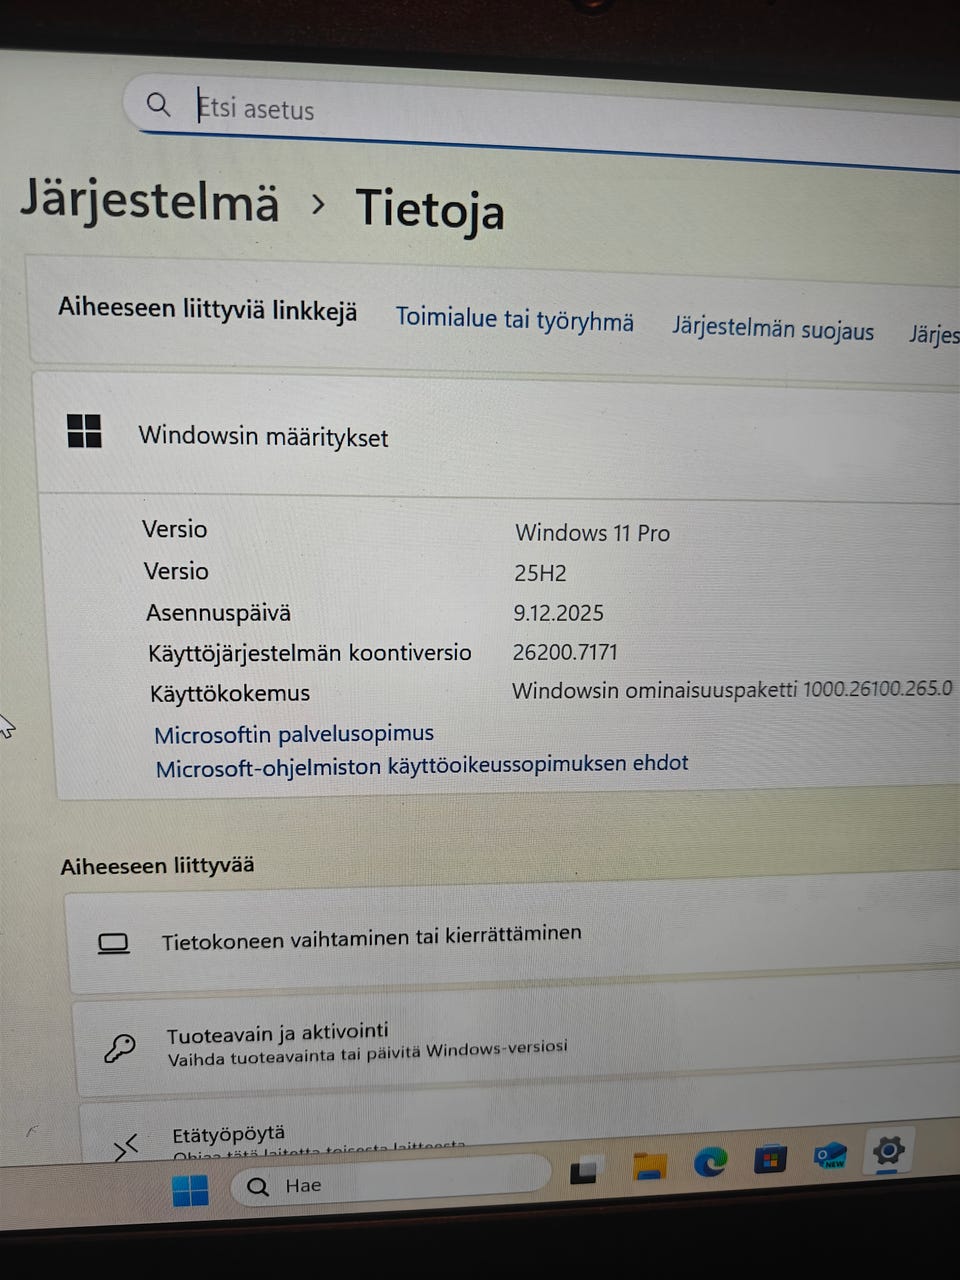Click the laptop icon beside Tietokoneen vaihtaminen
This screenshot has width=960, height=1280.
113,943
